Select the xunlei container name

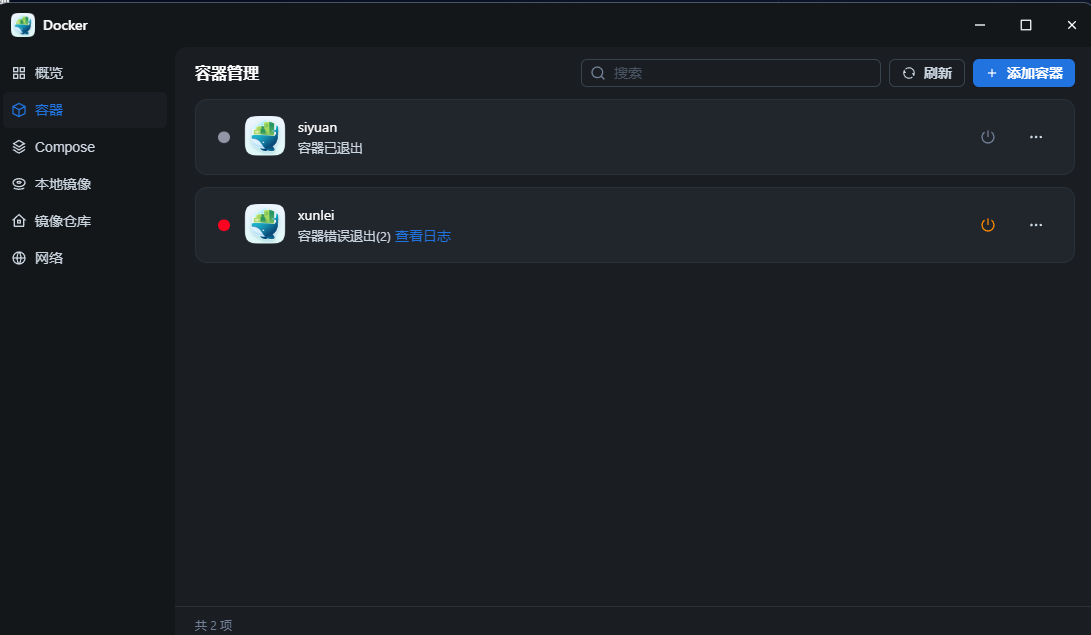click(316, 215)
